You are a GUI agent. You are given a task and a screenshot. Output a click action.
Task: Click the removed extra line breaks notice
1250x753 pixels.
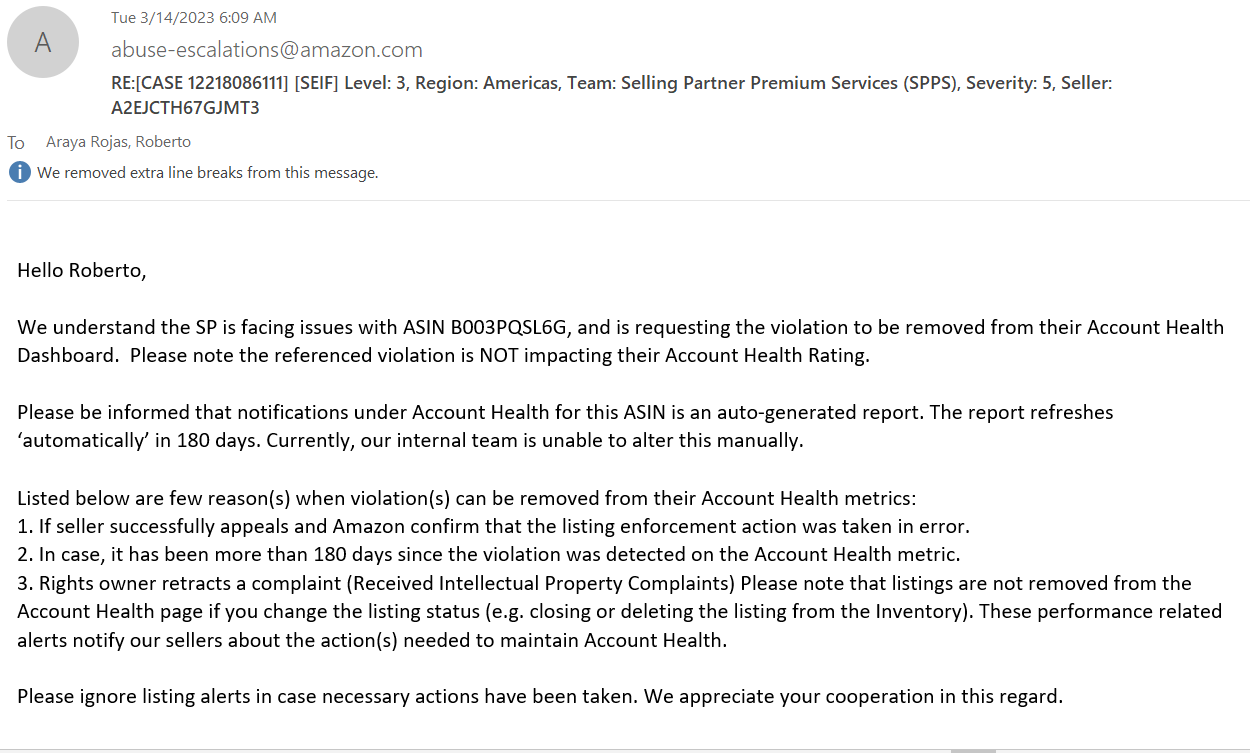click(208, 172)
